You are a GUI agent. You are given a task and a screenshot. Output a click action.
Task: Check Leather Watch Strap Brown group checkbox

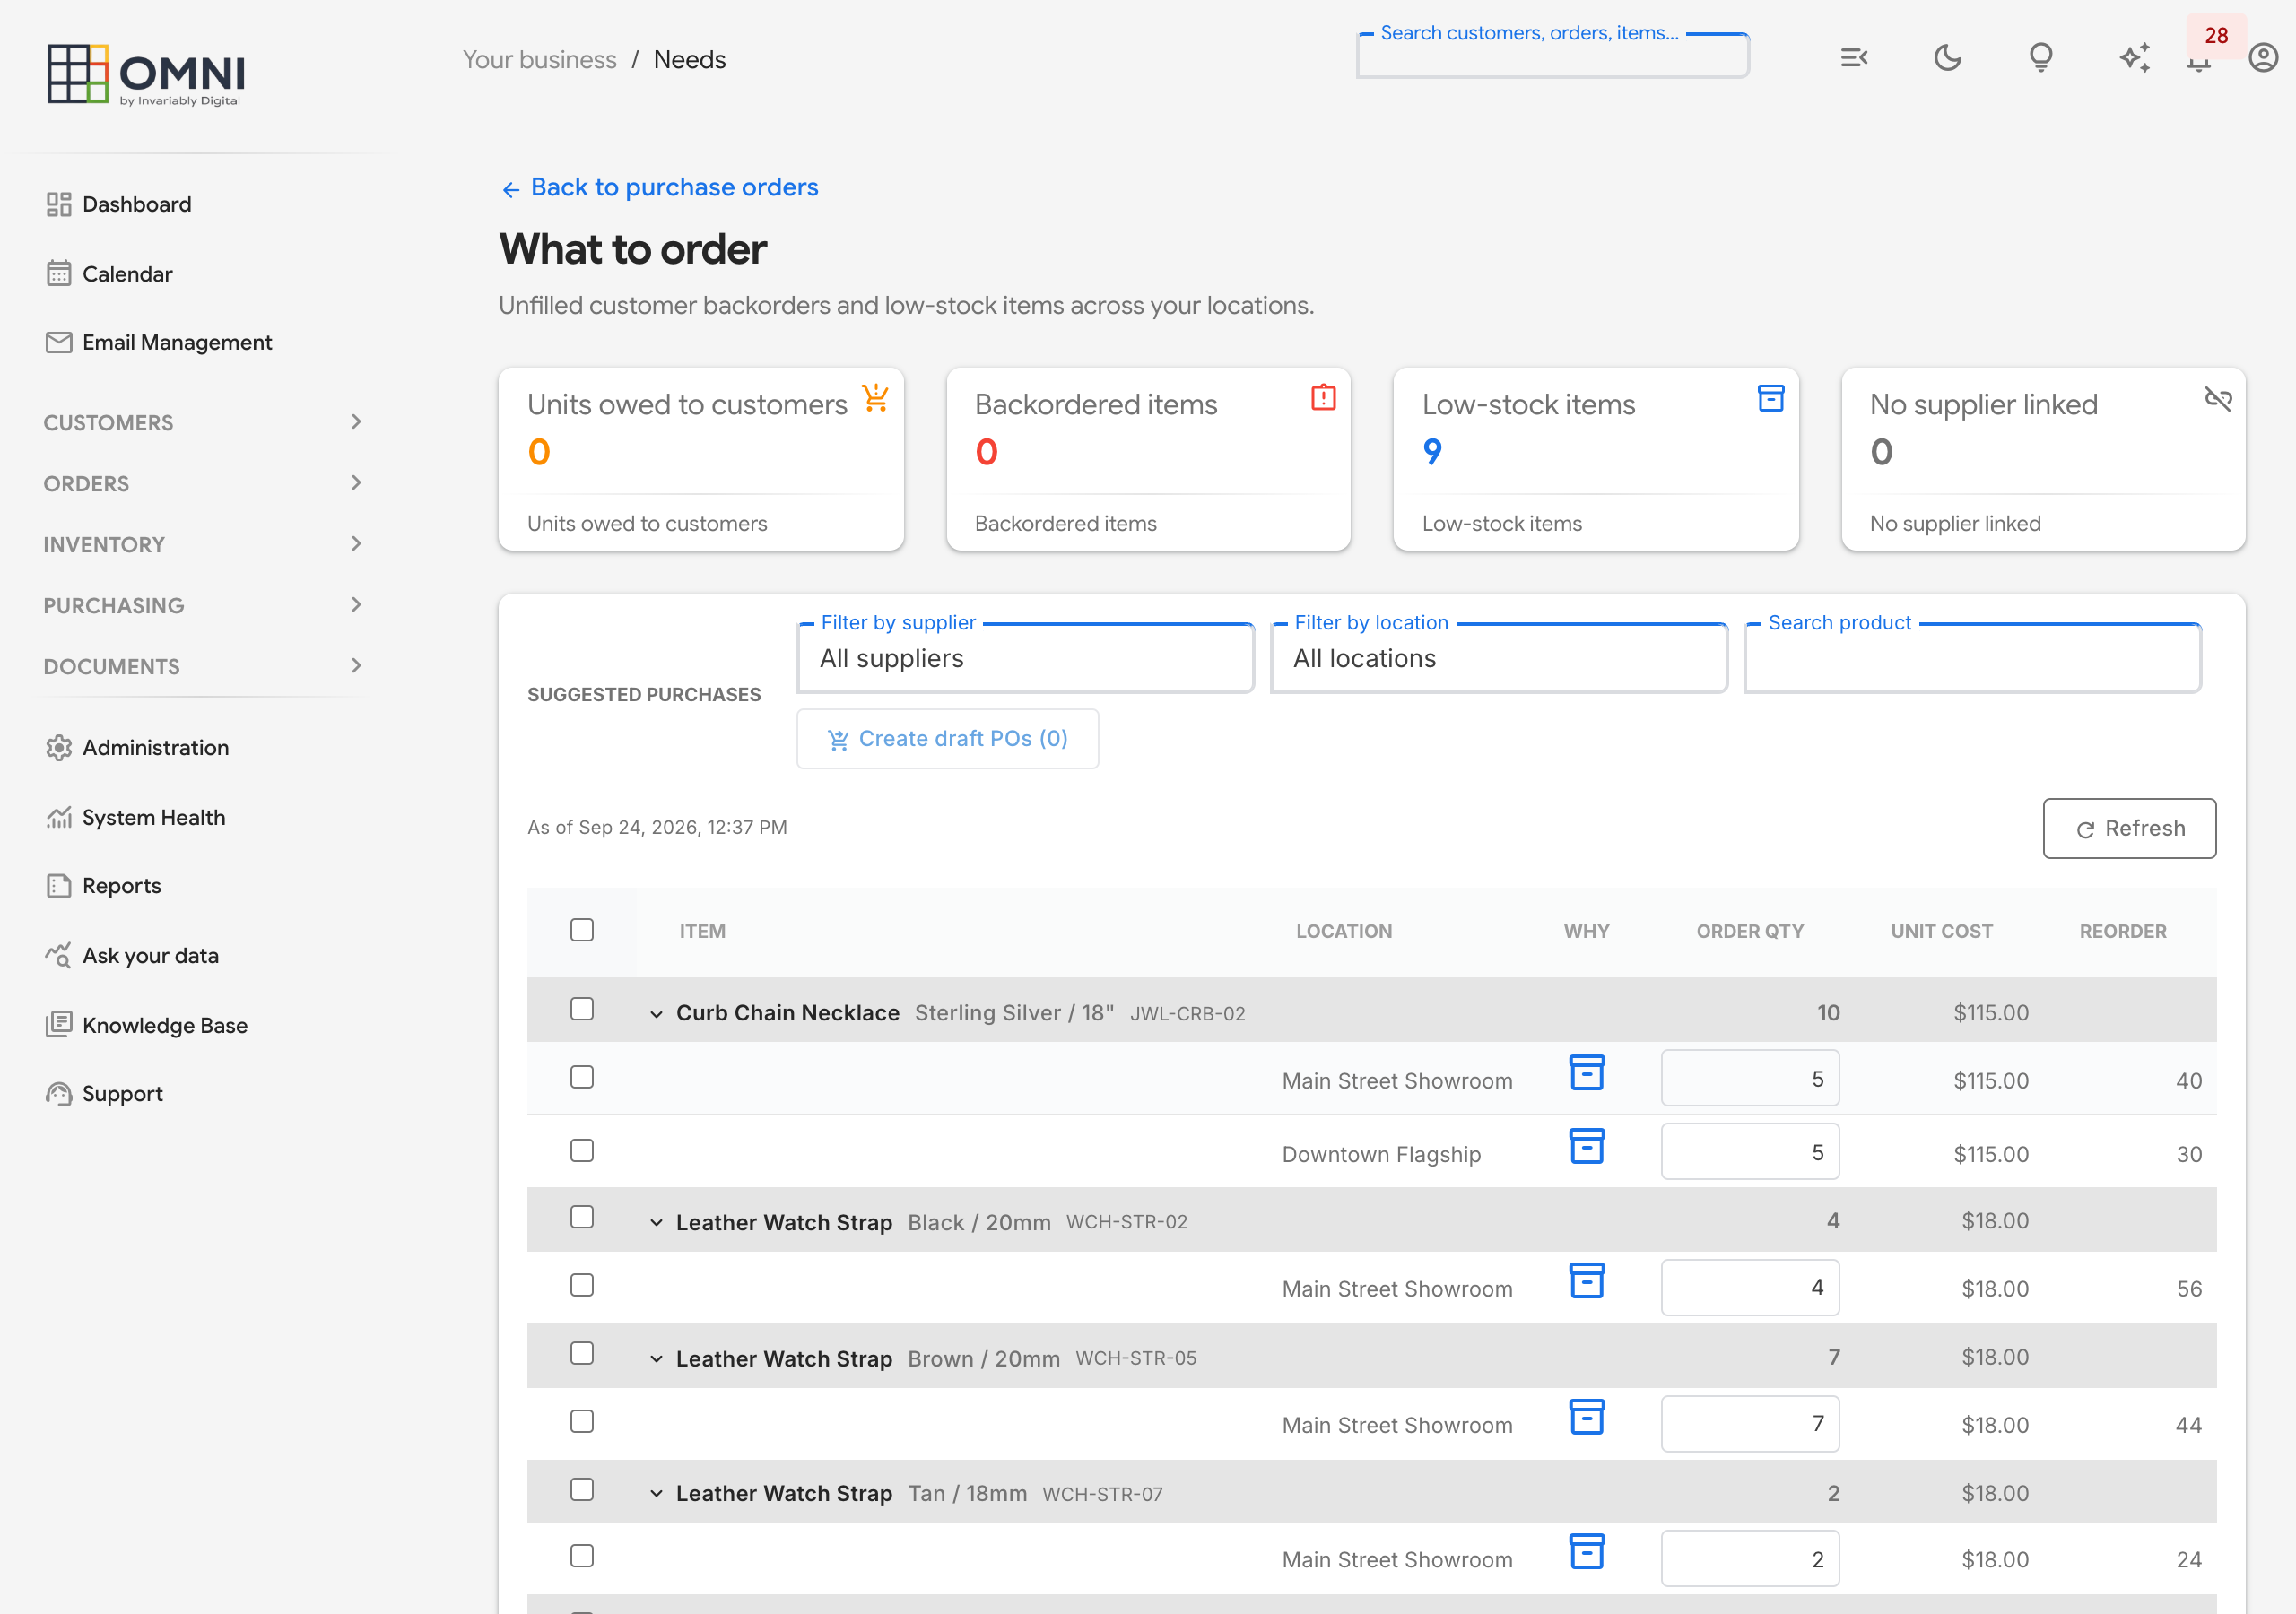tap(582, 1353)
